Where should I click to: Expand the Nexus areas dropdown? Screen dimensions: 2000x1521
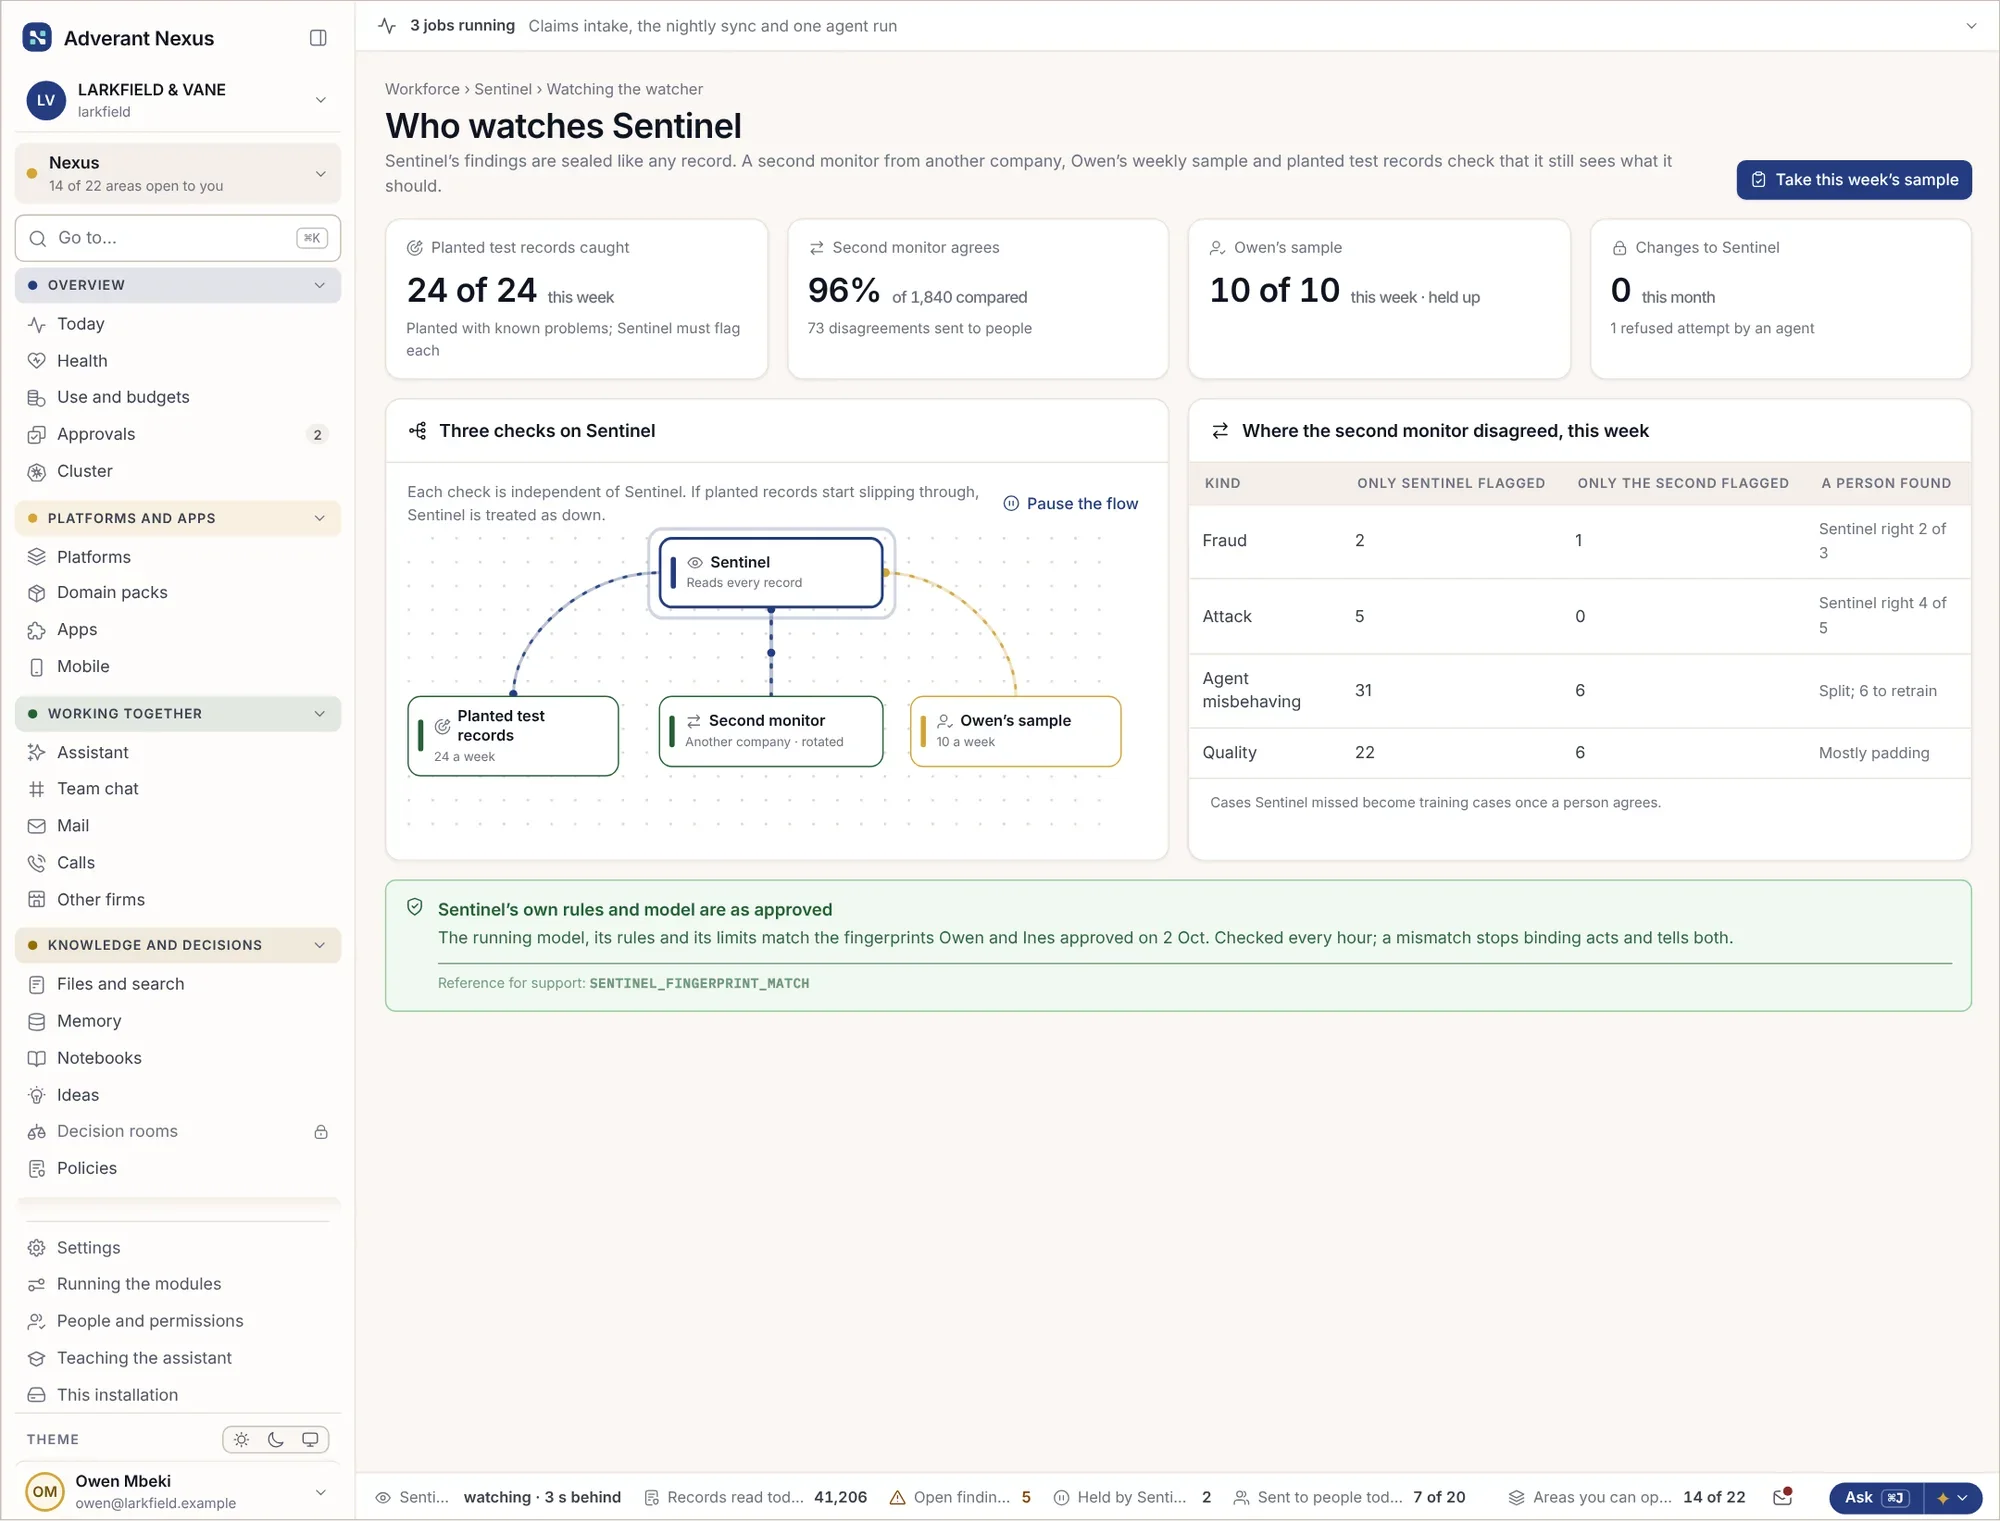coord(178,174)
